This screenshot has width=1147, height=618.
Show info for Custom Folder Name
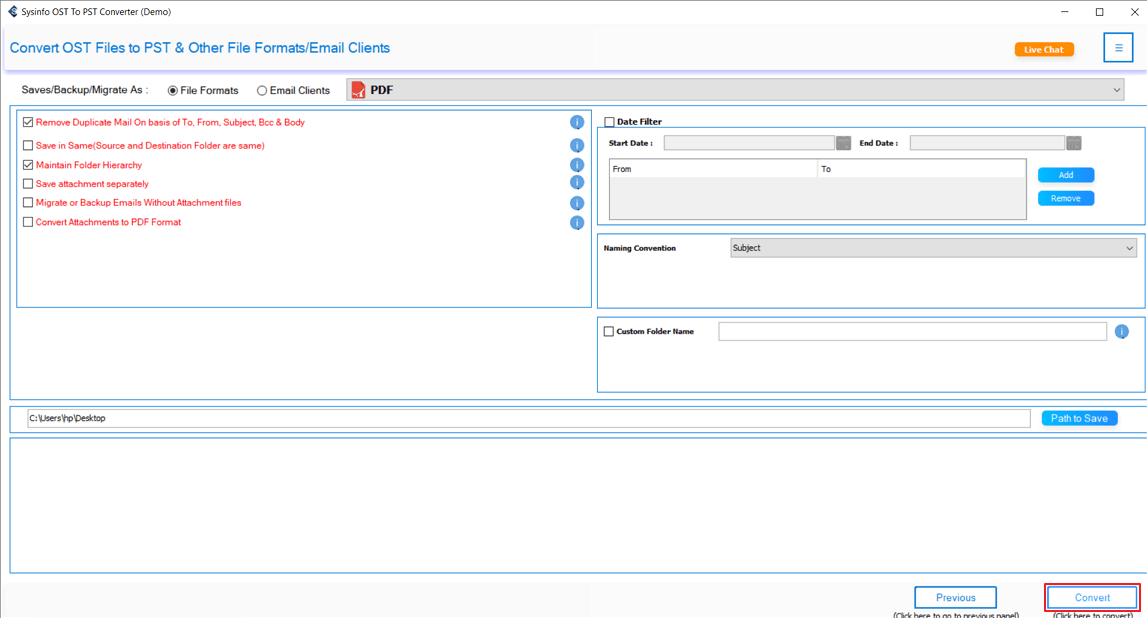point(1121,332)
